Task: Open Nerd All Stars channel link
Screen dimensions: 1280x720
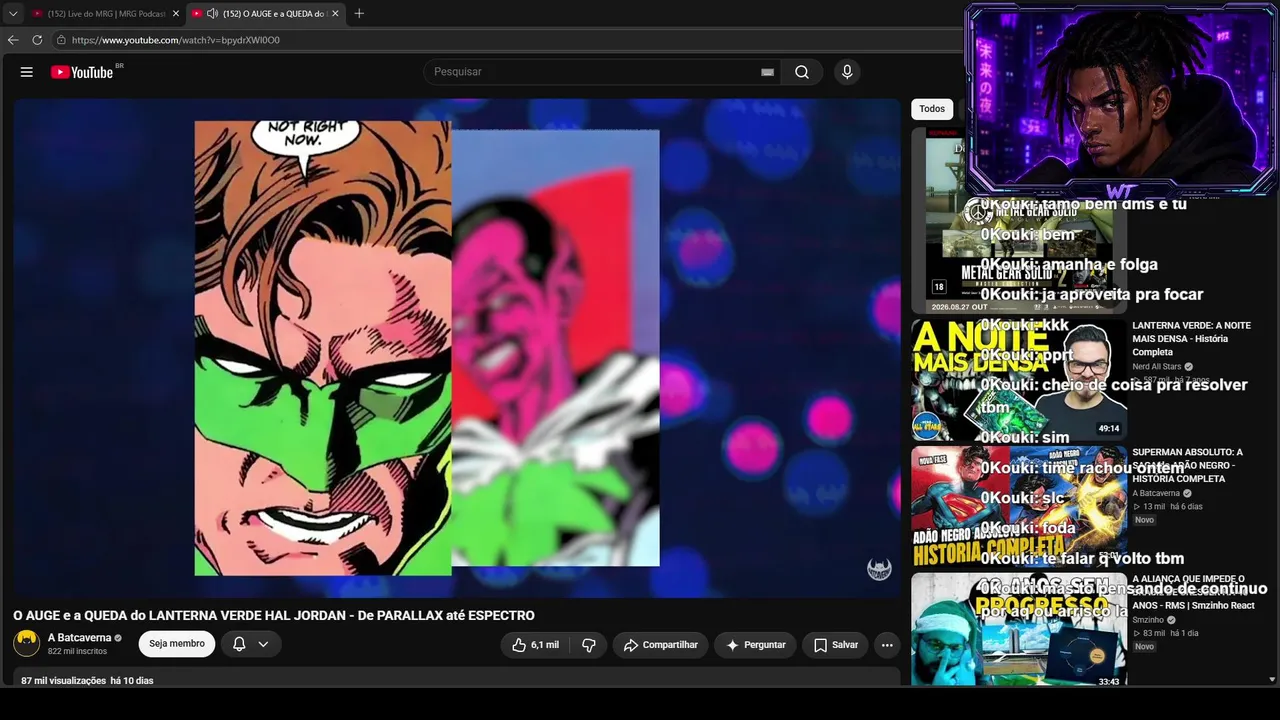Action: point(1157,367)
